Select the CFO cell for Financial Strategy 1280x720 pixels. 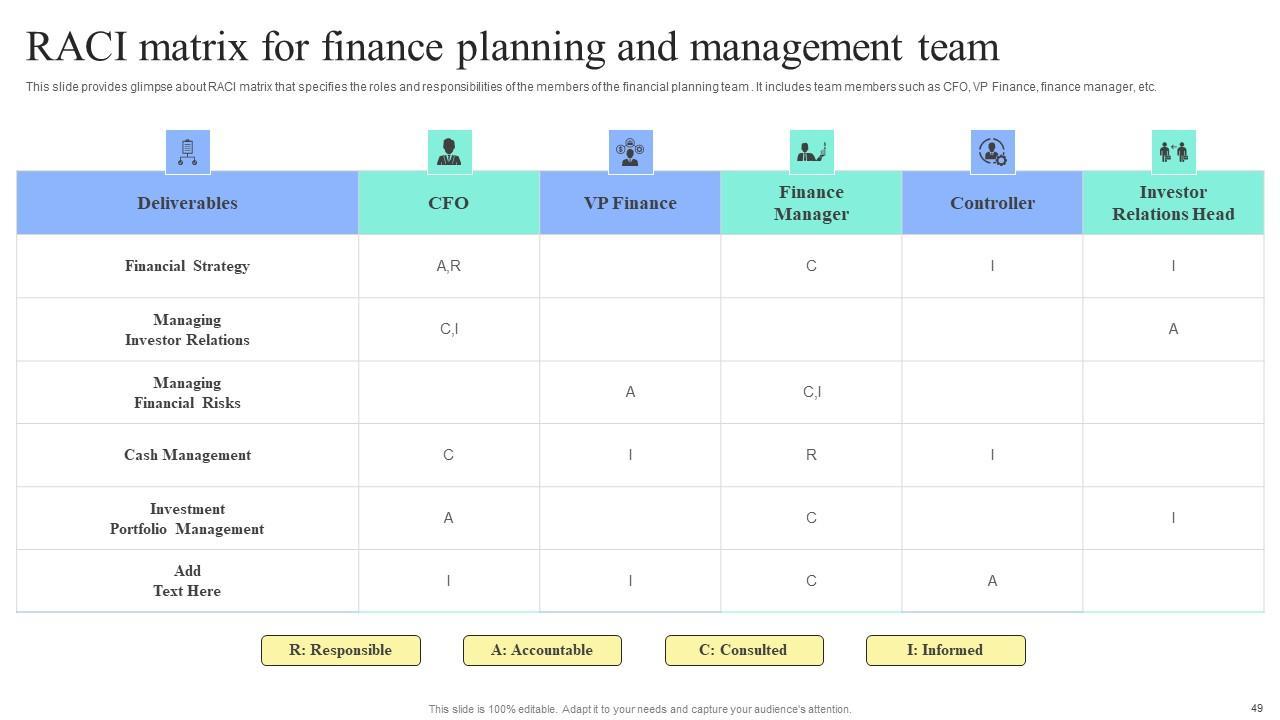tap(449, 266)
